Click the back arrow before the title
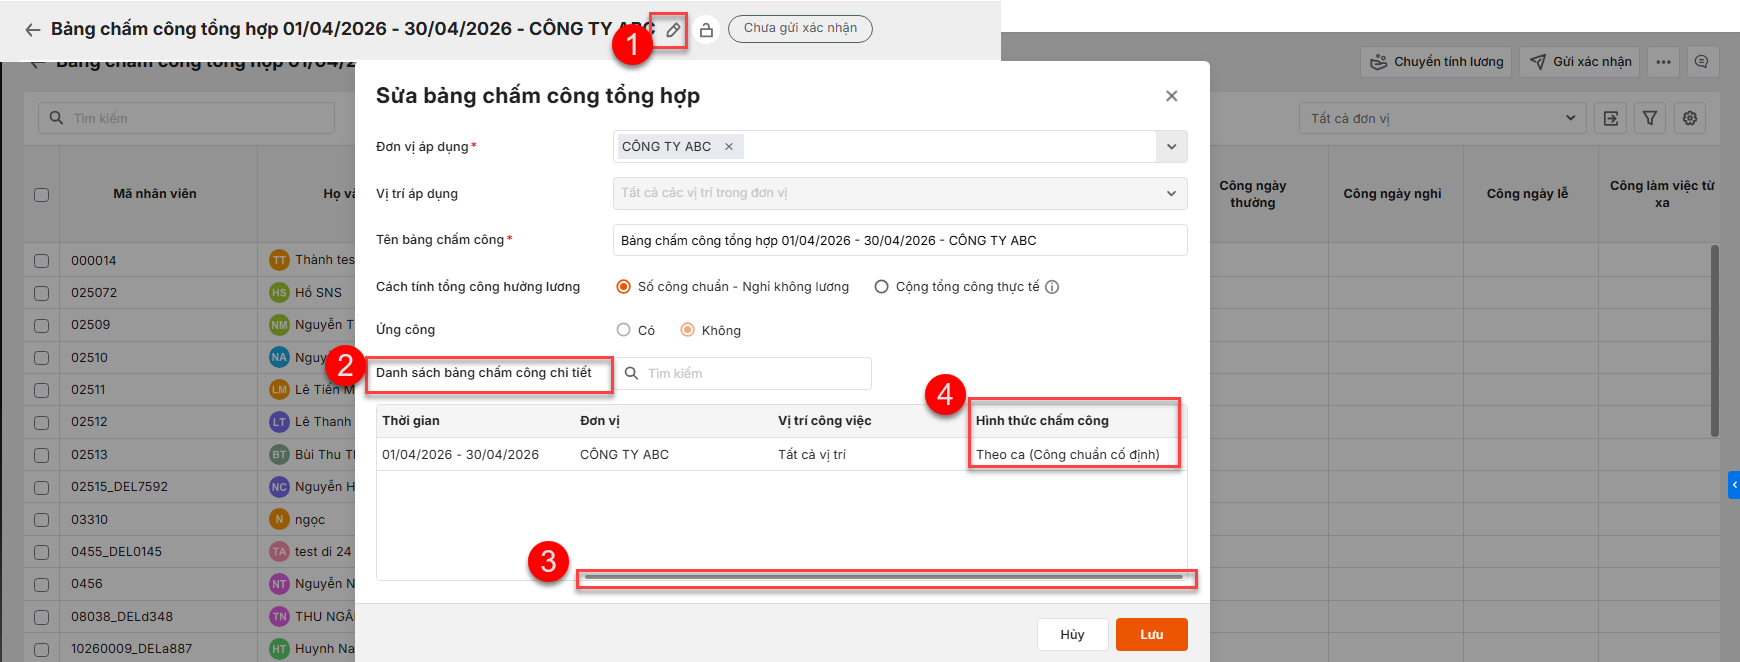 (33, 30)
